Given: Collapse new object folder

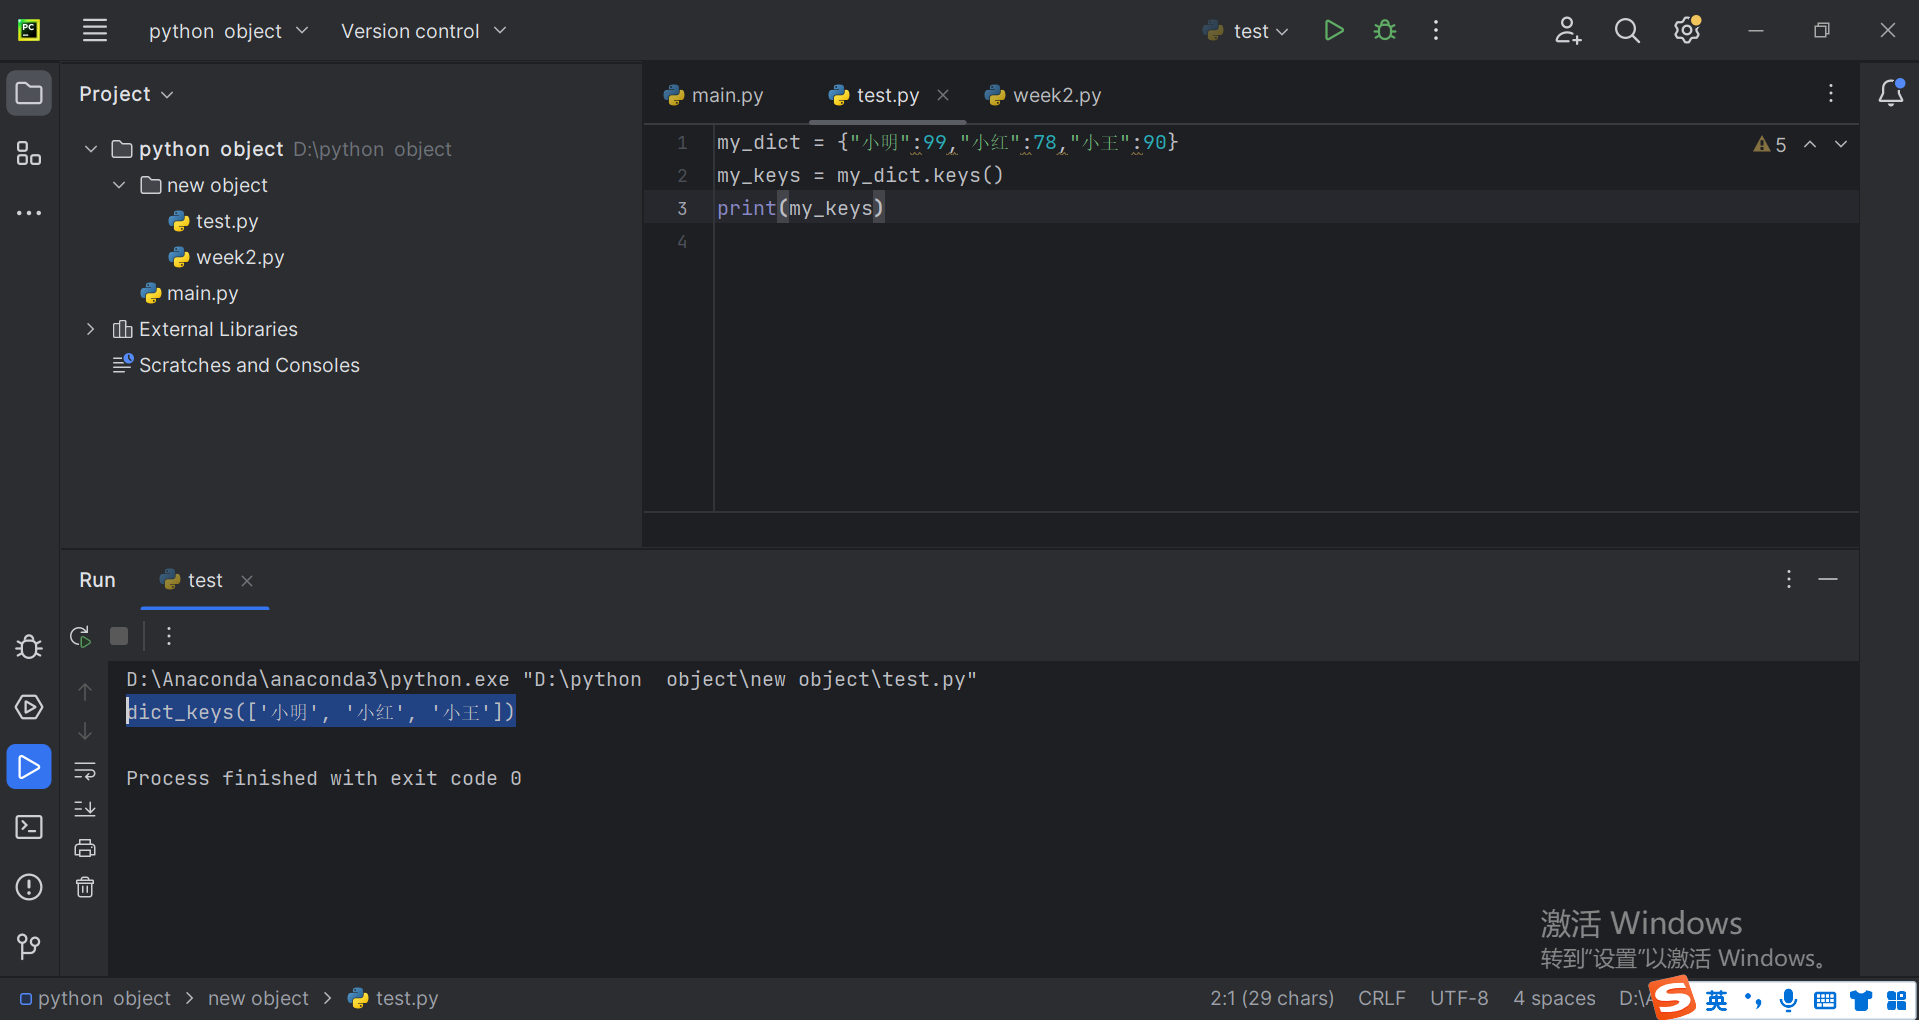Looking at the screenshot, I should pyautogui.click(x=119, y=185).
